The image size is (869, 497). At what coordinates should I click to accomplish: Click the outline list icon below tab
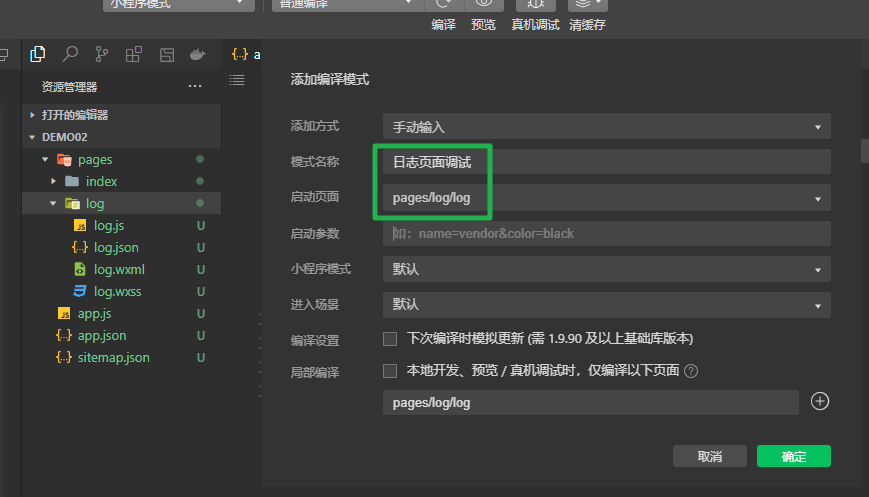237,80
